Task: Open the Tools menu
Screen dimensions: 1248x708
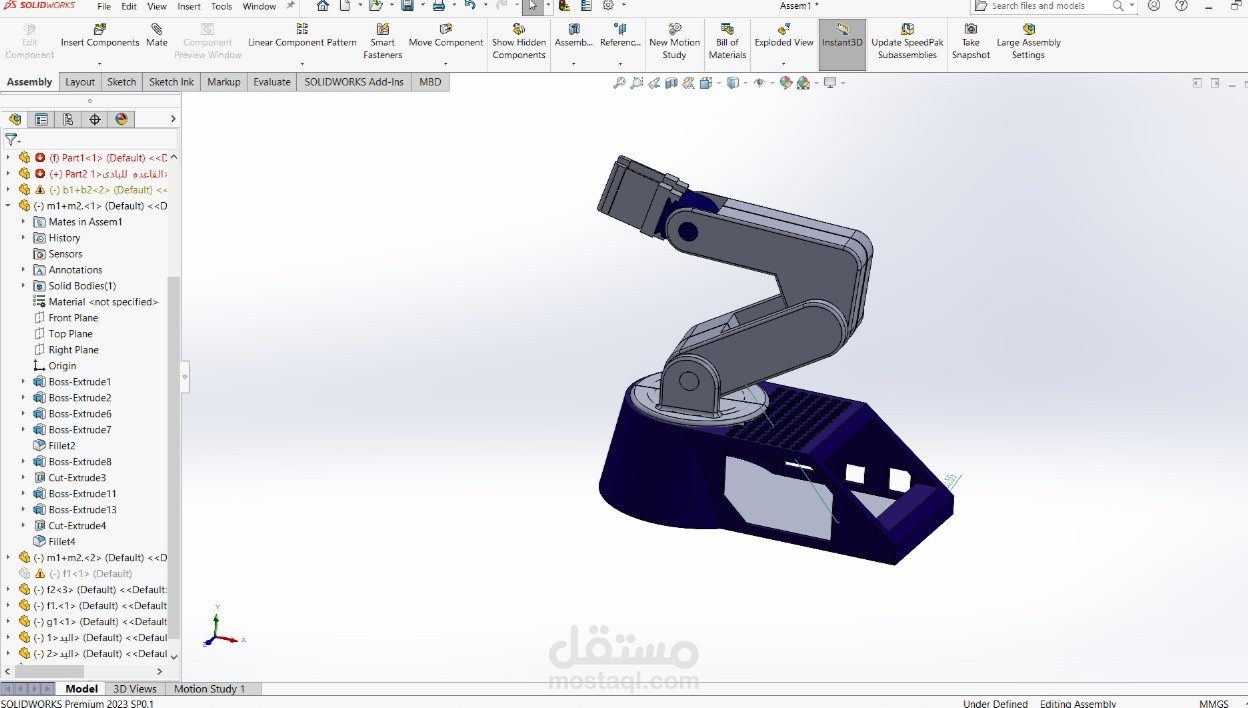Action: [x=221, y=6]
